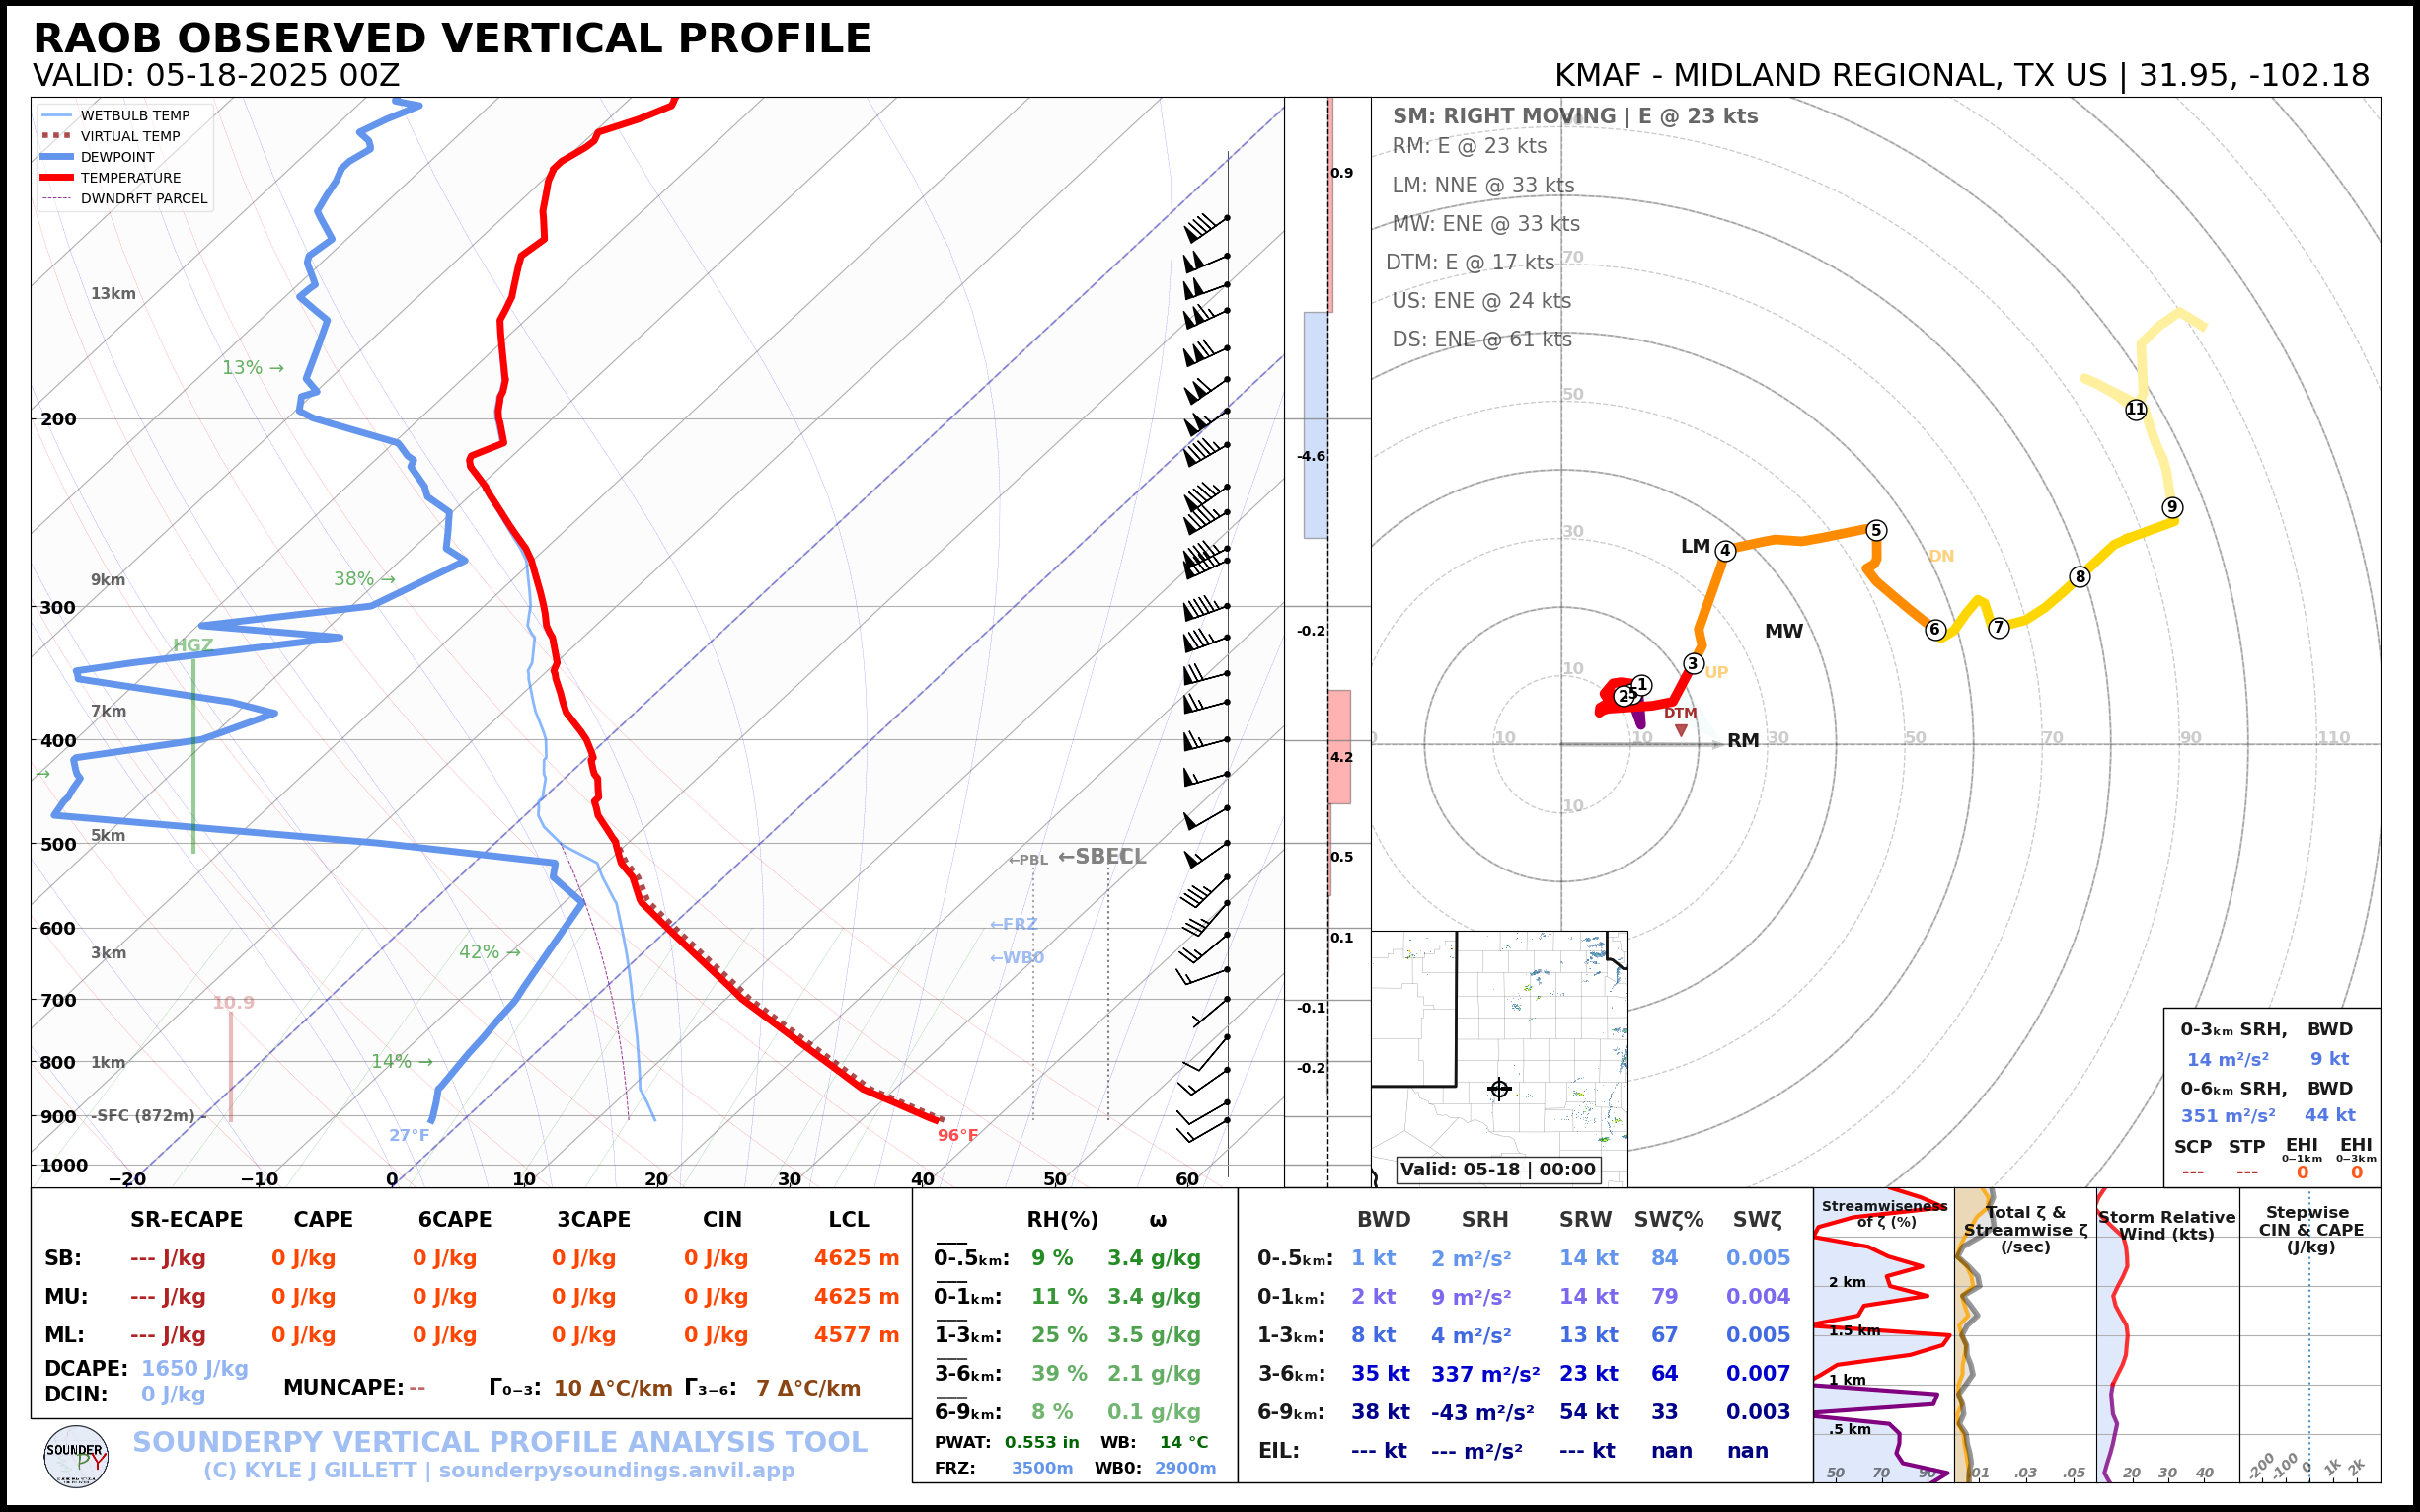Viewport: 2420px width, 1512px height.
Task: Click the SounderPy logo icon
Action: [76, 1457]
